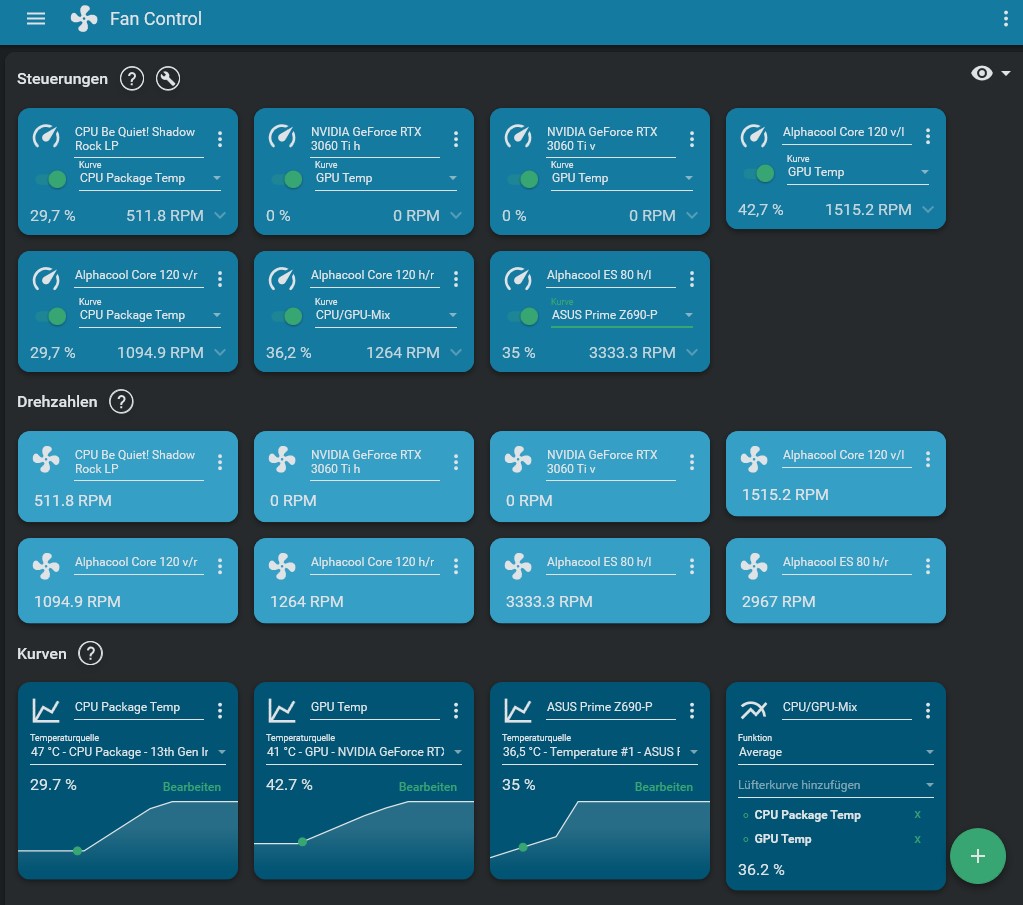This screenshot has height=905, width=1023.
Task: Click the gauge icon of CPU Be Quiet! control
Action: tap(46, 136)
